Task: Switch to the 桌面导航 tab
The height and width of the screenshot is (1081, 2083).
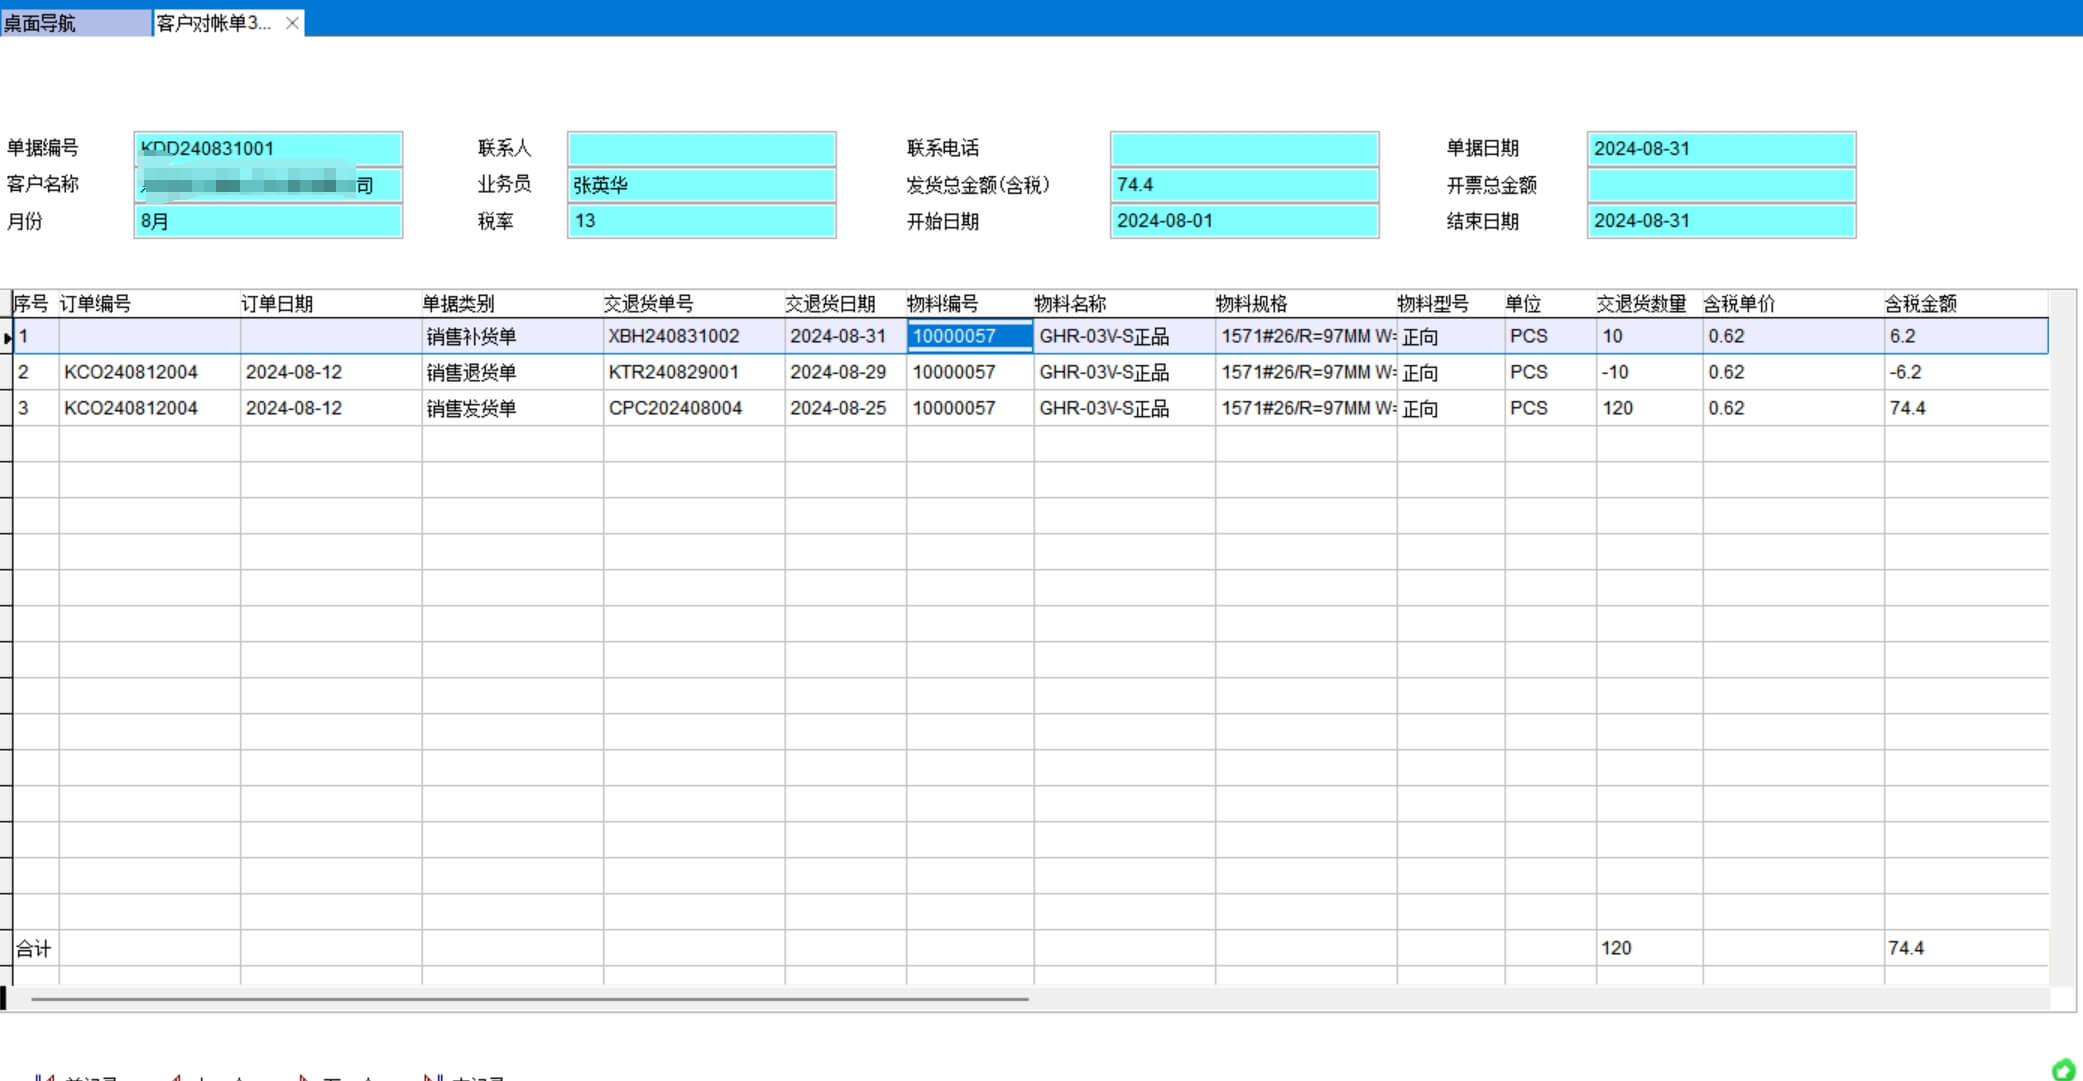Action: [x=40, y=23]
